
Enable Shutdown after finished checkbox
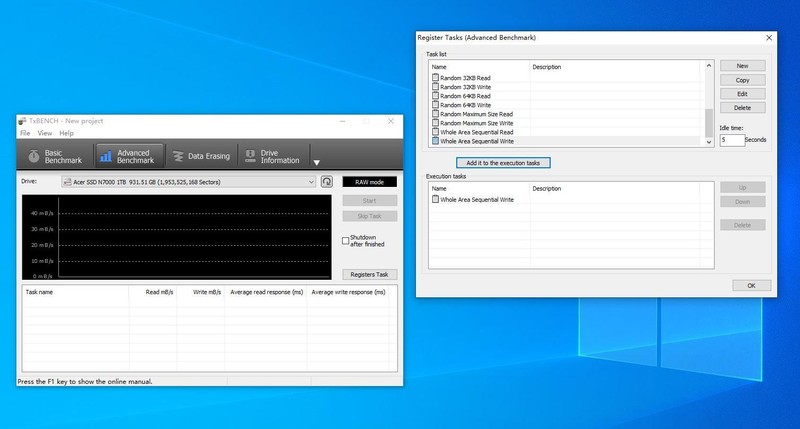click(346, 240)
